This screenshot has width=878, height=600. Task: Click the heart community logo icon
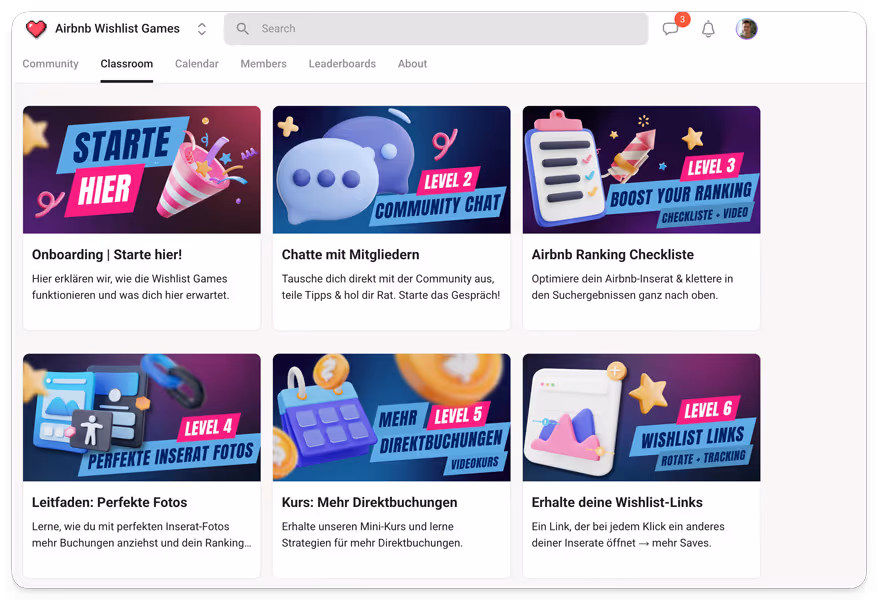pos(36,28)
